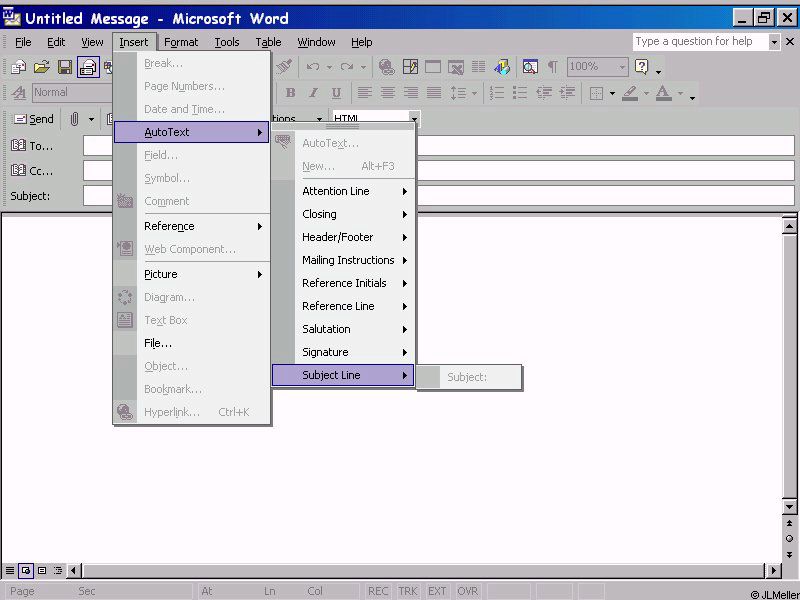Click the Numbering list icon
Image resolution: width=800 pixels, height=600 pixels.
pos(496,93)
